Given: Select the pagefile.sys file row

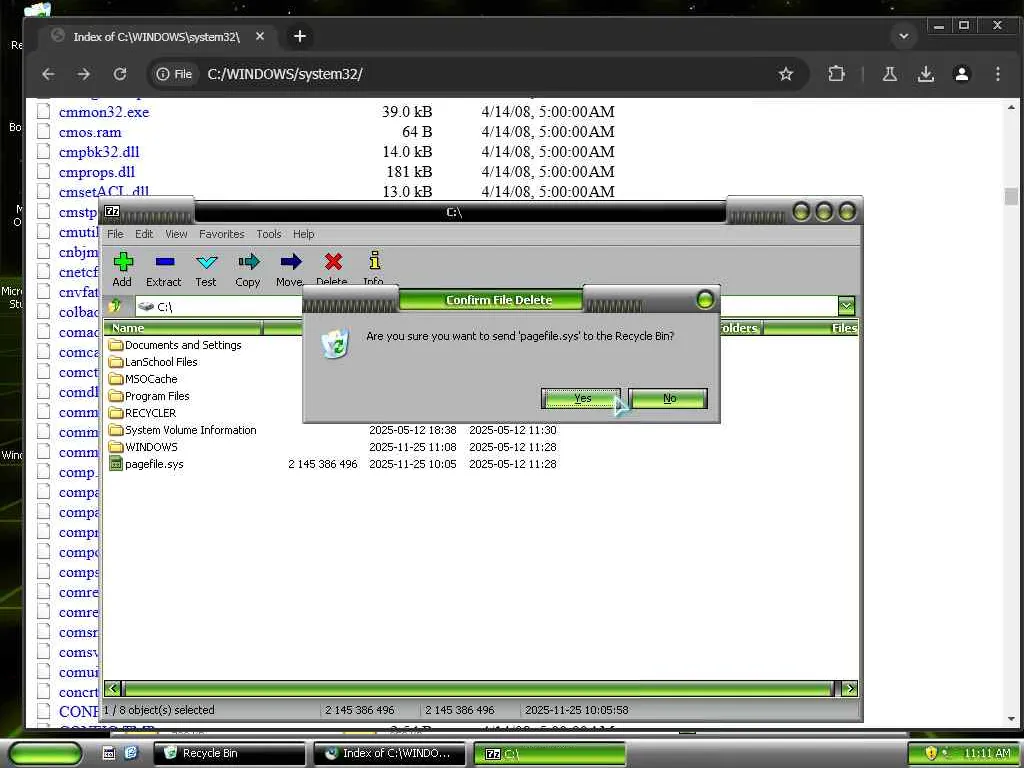Looking at the screenshot, I should pos(333,464).
